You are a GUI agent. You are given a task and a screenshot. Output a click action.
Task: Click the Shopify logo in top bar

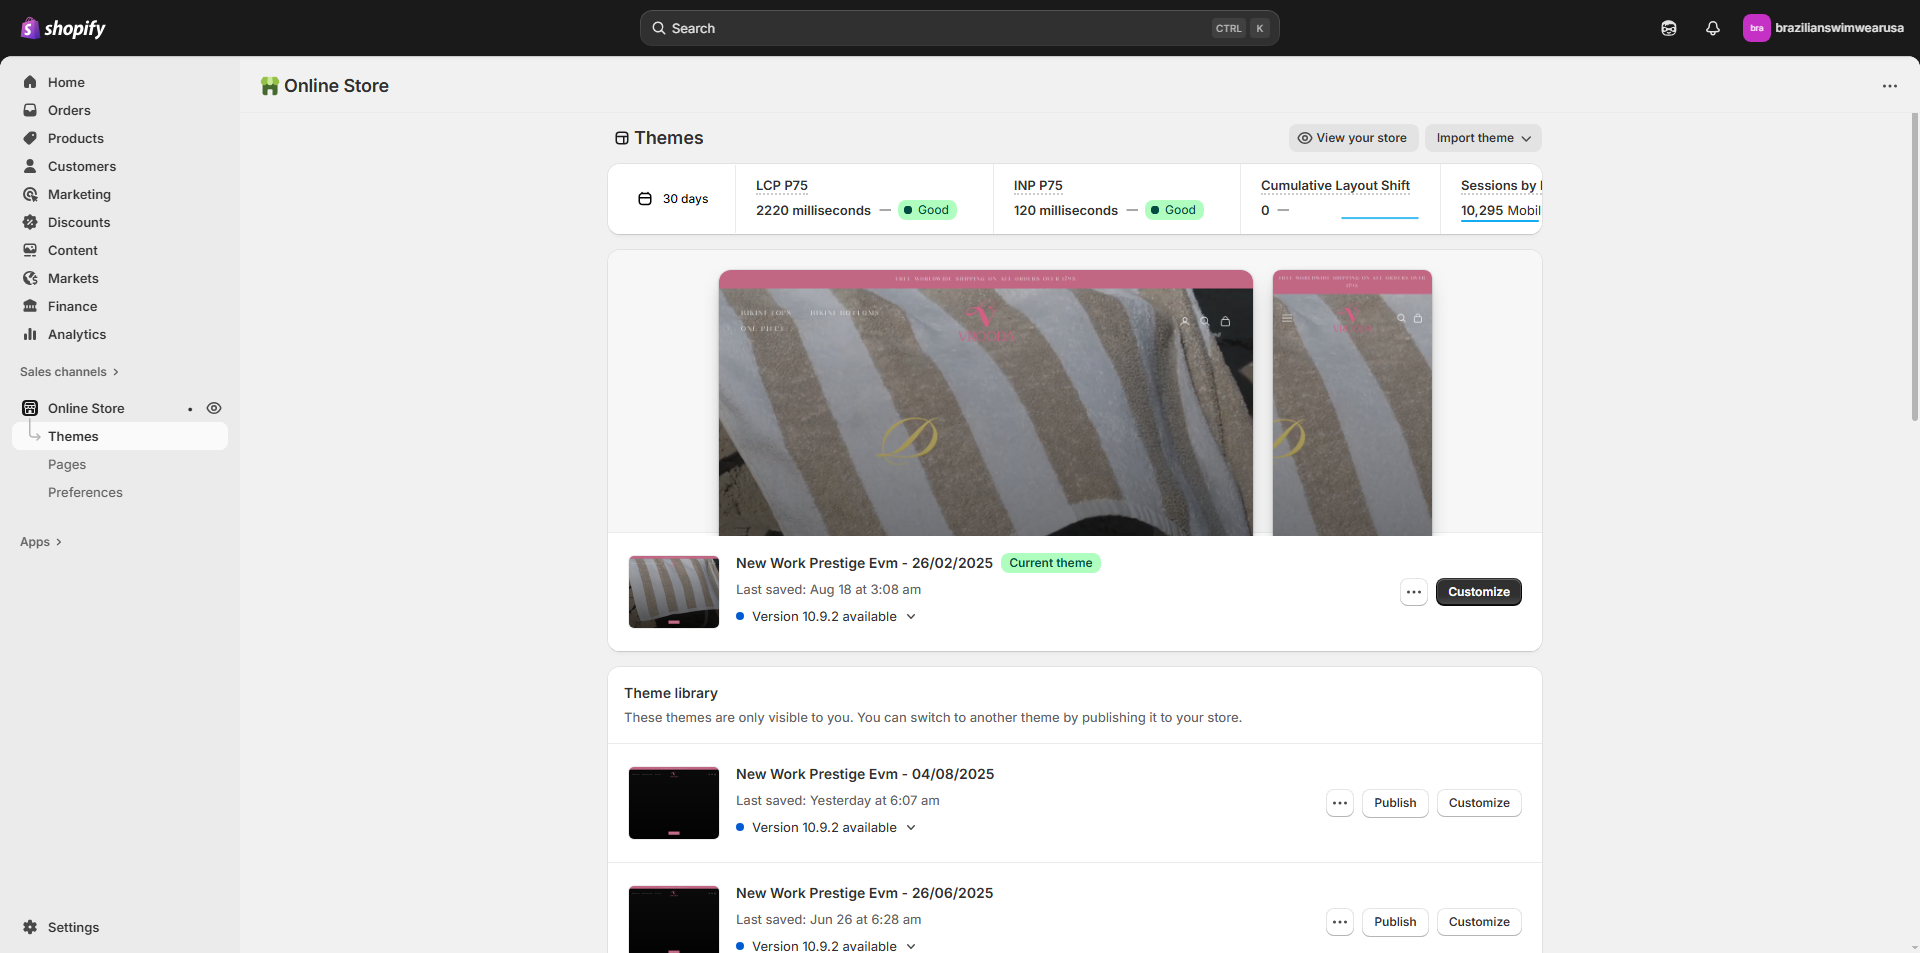pos(63,28)
